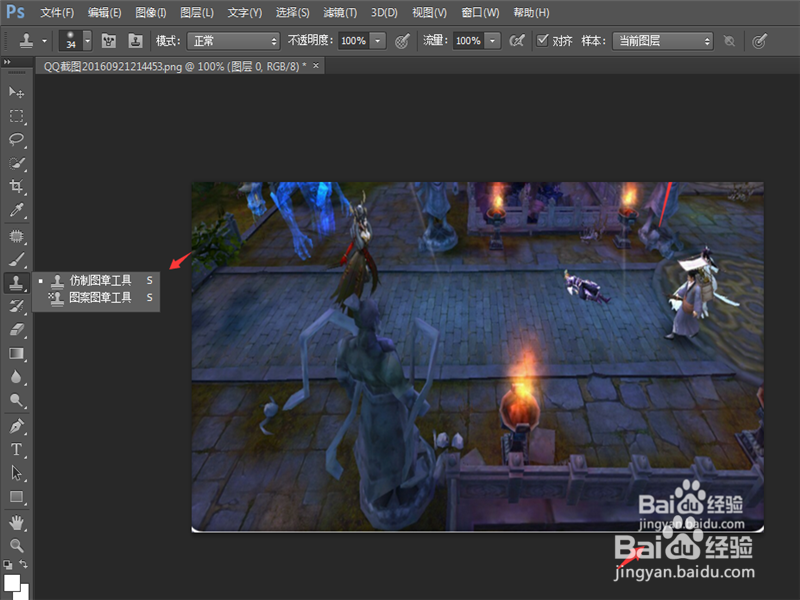Screen dimensions: 800x600
Task: Select the Path Selection tool
Action: [16, 473]
